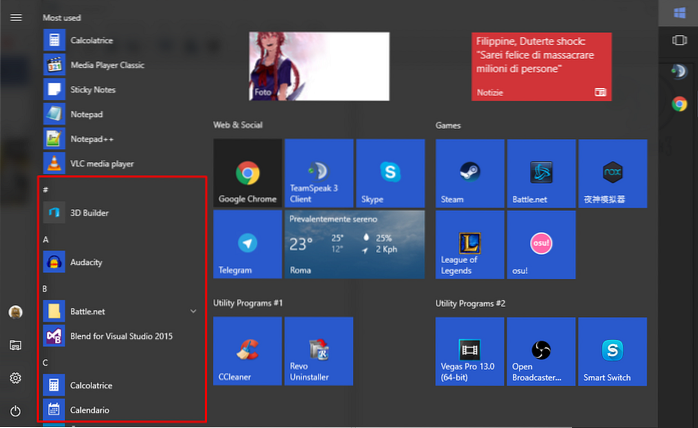Open the Skype tile
The image size is (698, 428).
point(389,173)
